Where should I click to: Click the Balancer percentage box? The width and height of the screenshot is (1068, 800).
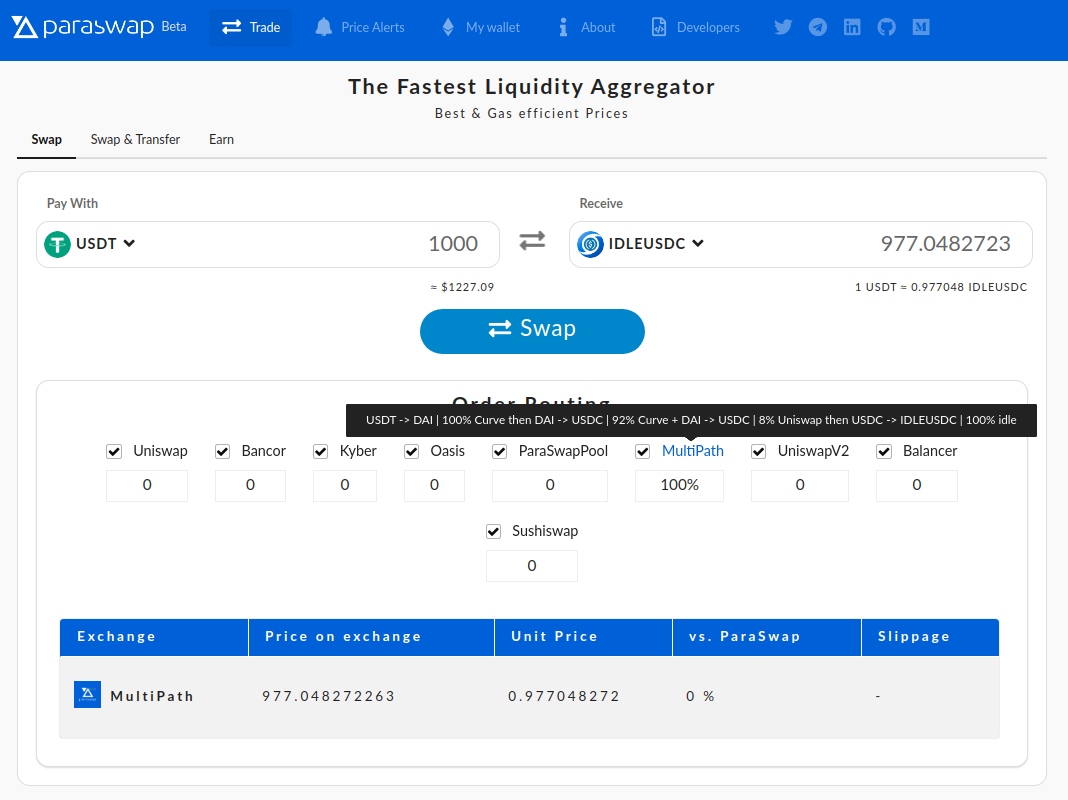tap(917, 485)
